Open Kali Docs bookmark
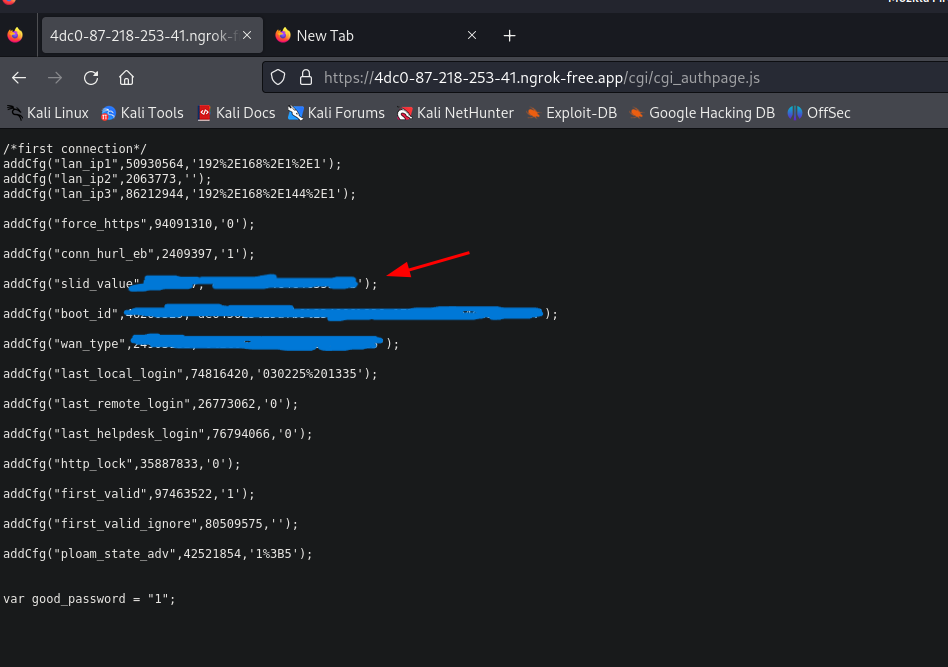The height and width of the screenshot is (667, 948). (x=236, y=113)
